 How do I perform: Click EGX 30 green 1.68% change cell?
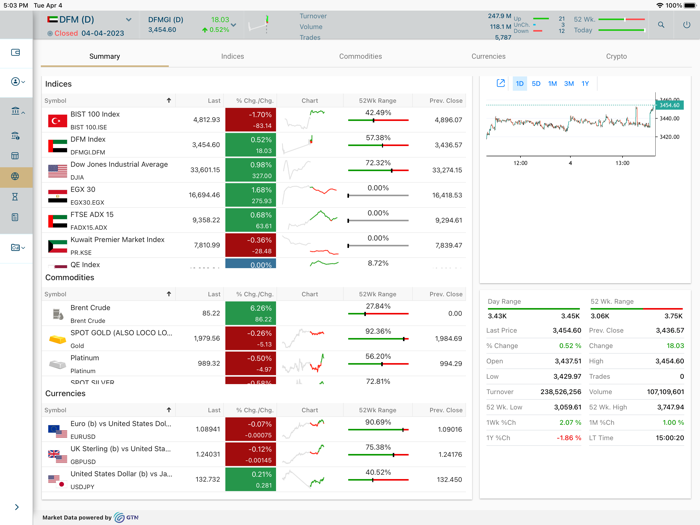pyautogui.click(x=250, y=195)
